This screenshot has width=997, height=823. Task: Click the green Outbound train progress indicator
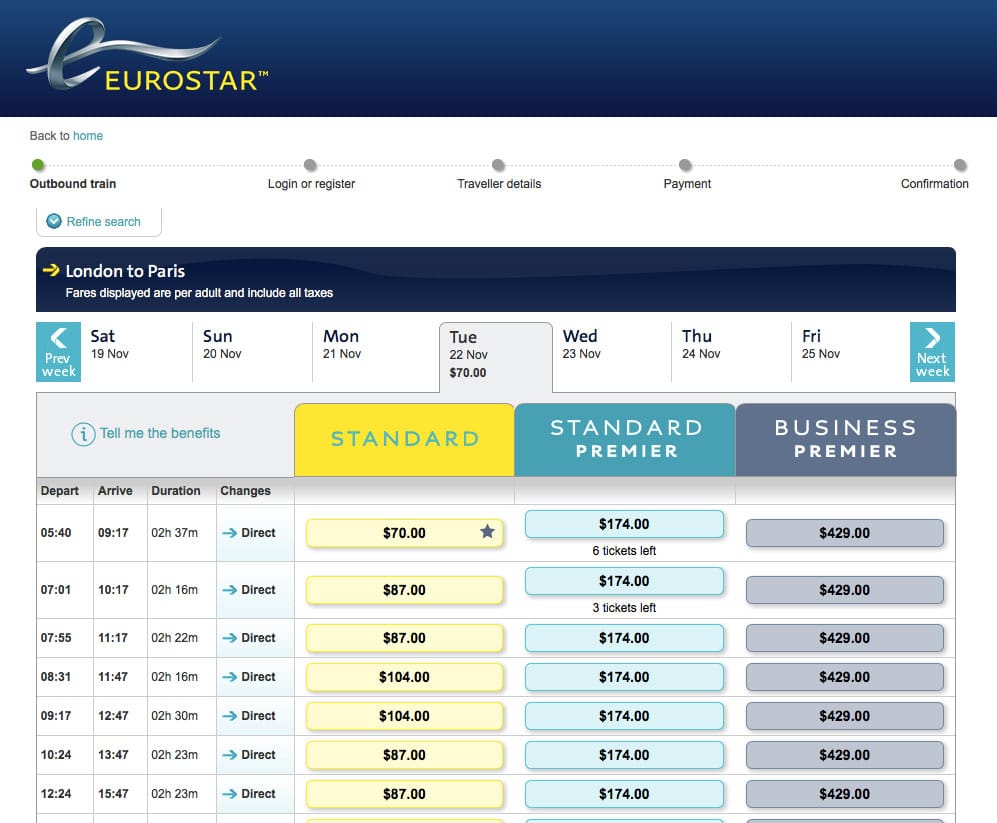click(x=38, y=164)
